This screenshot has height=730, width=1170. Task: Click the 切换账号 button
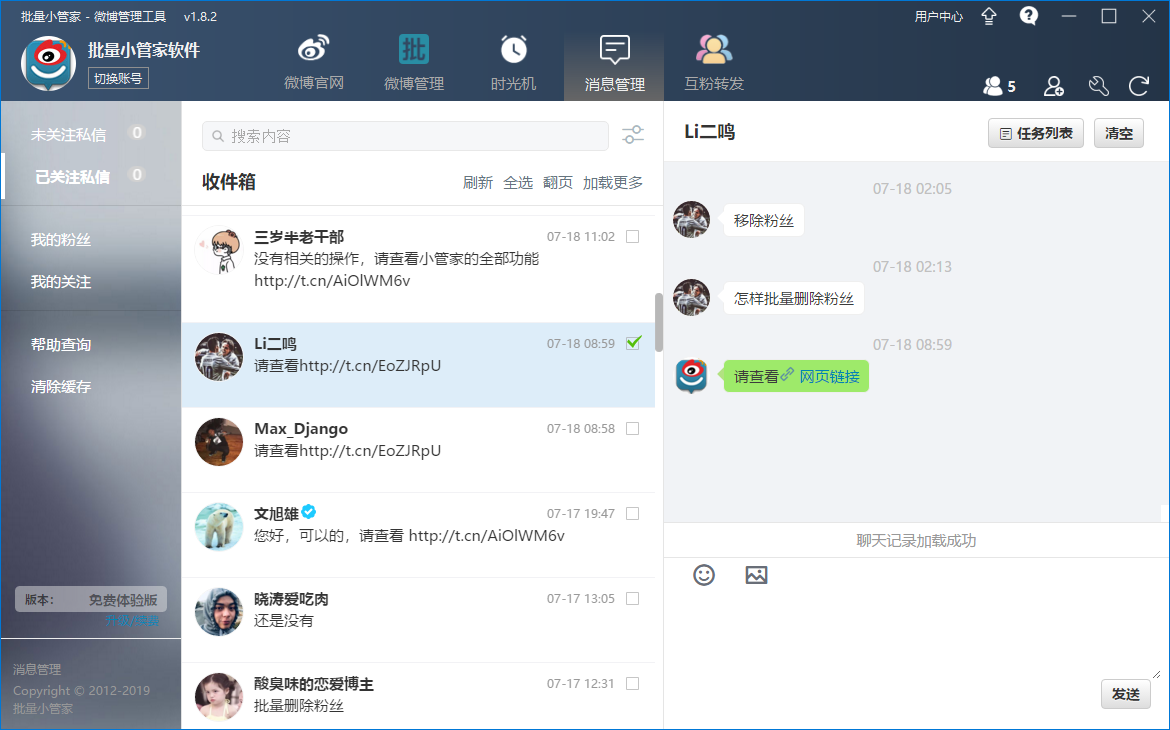click(118, 78)
